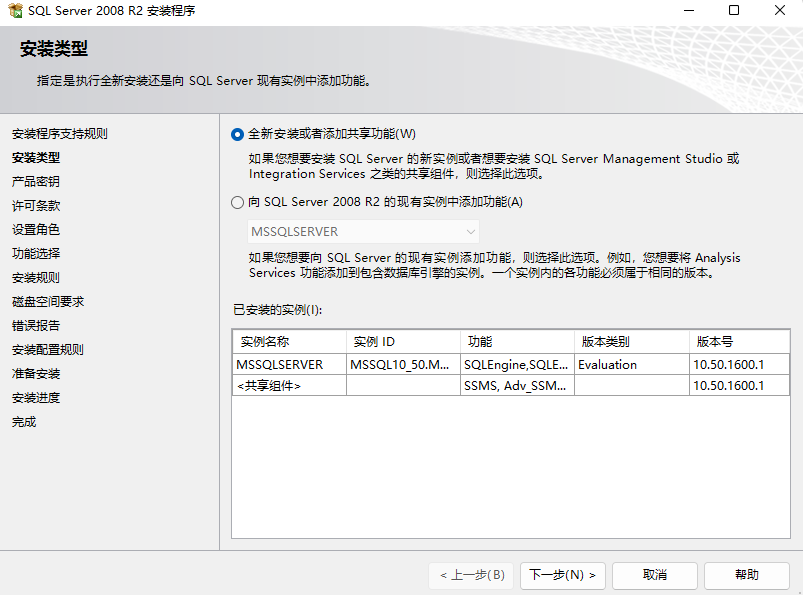The image size is (803, 595).
Task: Open the MSSQLSERVER instance dropdown
Action: click(x=363, y=231)
